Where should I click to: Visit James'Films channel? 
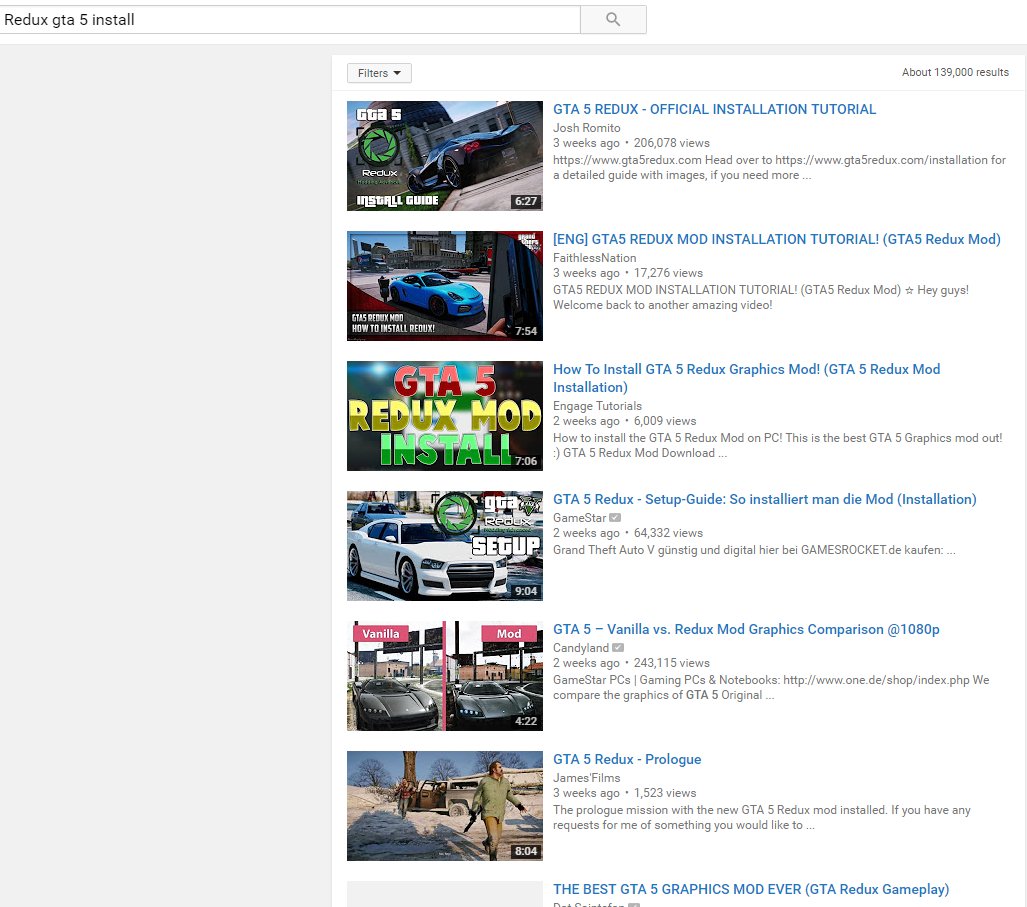point(586,778)
